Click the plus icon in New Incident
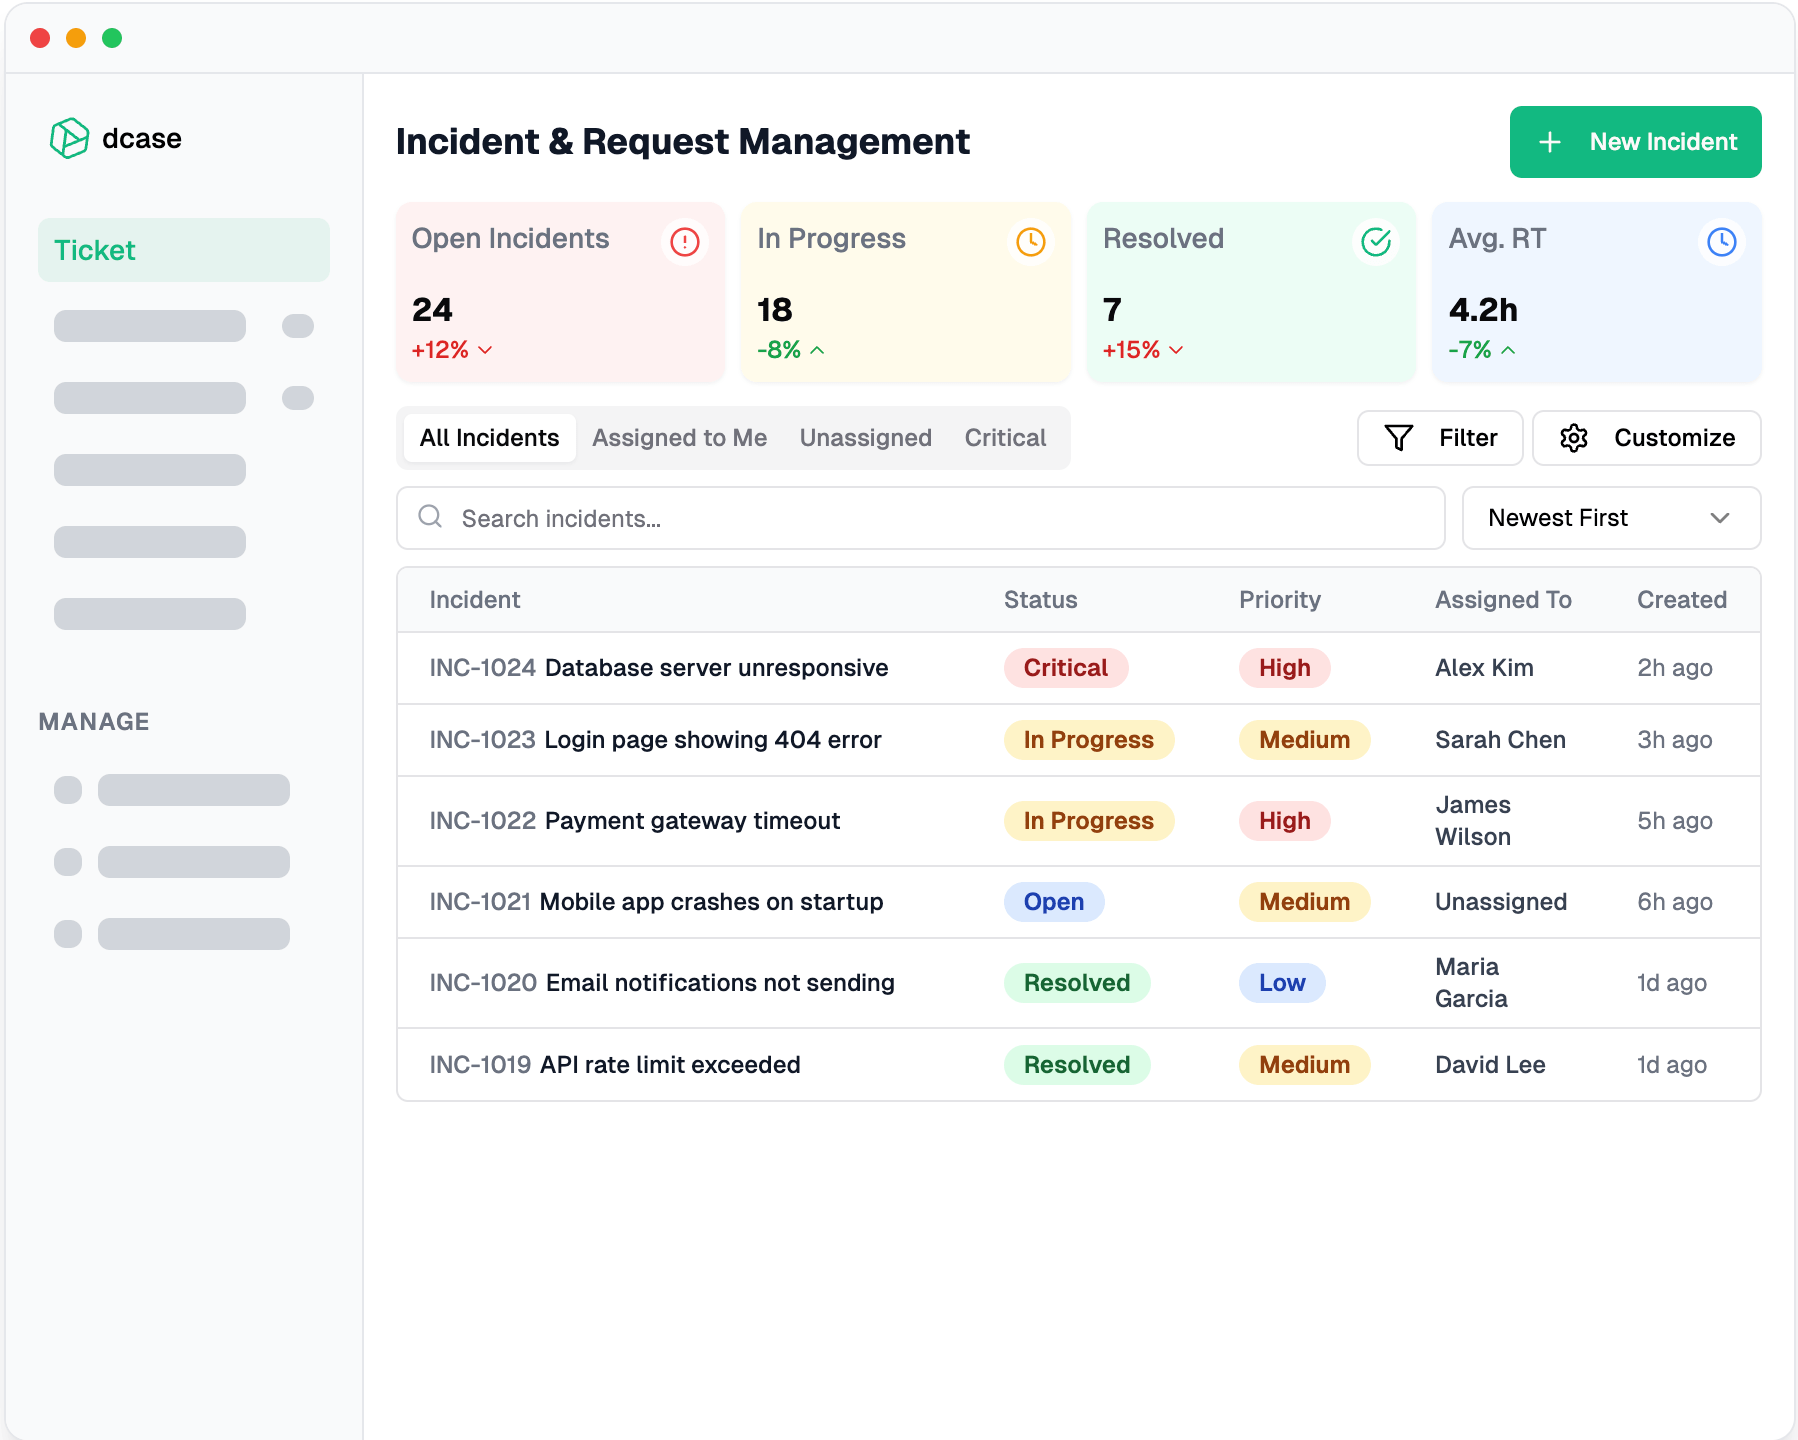 [x=1550, y=142]
